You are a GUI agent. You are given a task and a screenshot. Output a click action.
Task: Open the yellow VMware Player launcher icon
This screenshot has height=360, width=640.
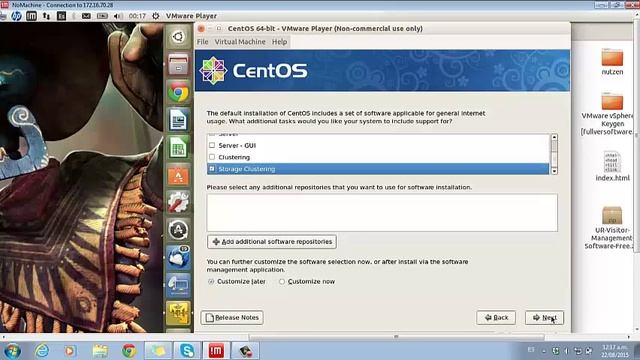[178, 313]
